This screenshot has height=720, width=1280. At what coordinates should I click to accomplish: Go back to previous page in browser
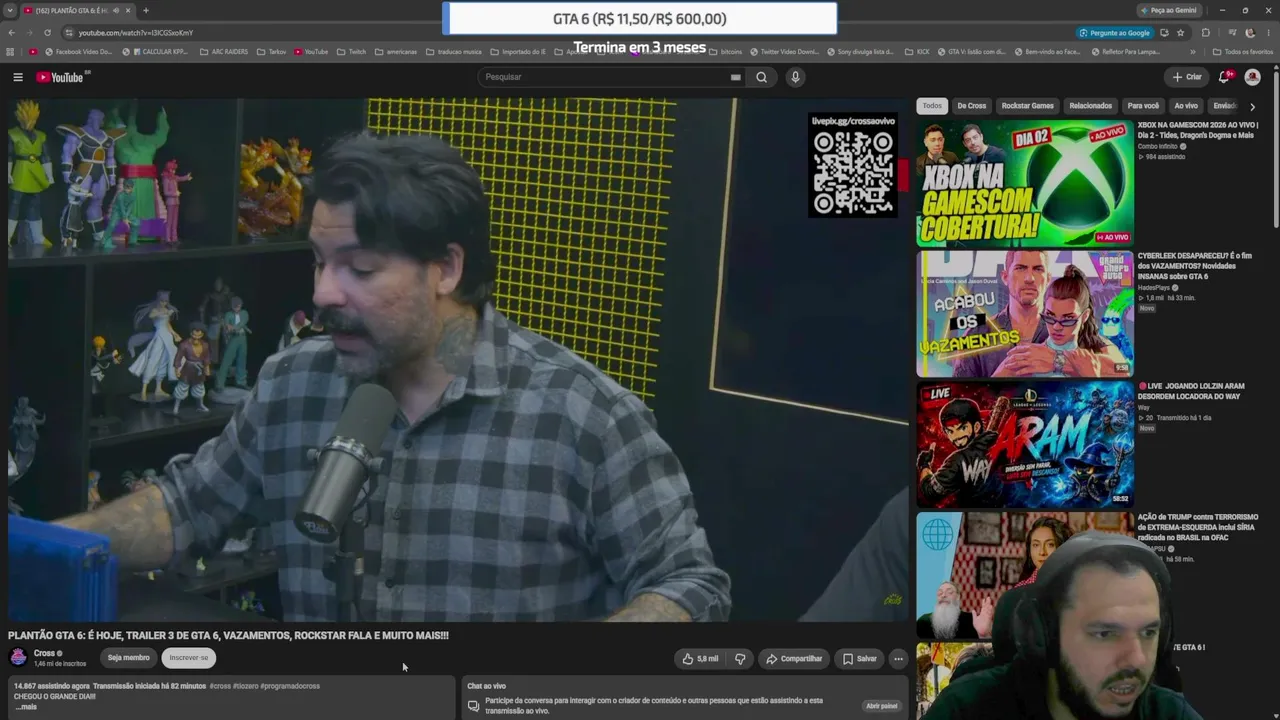pyautogui.click(x=12, y=33)
